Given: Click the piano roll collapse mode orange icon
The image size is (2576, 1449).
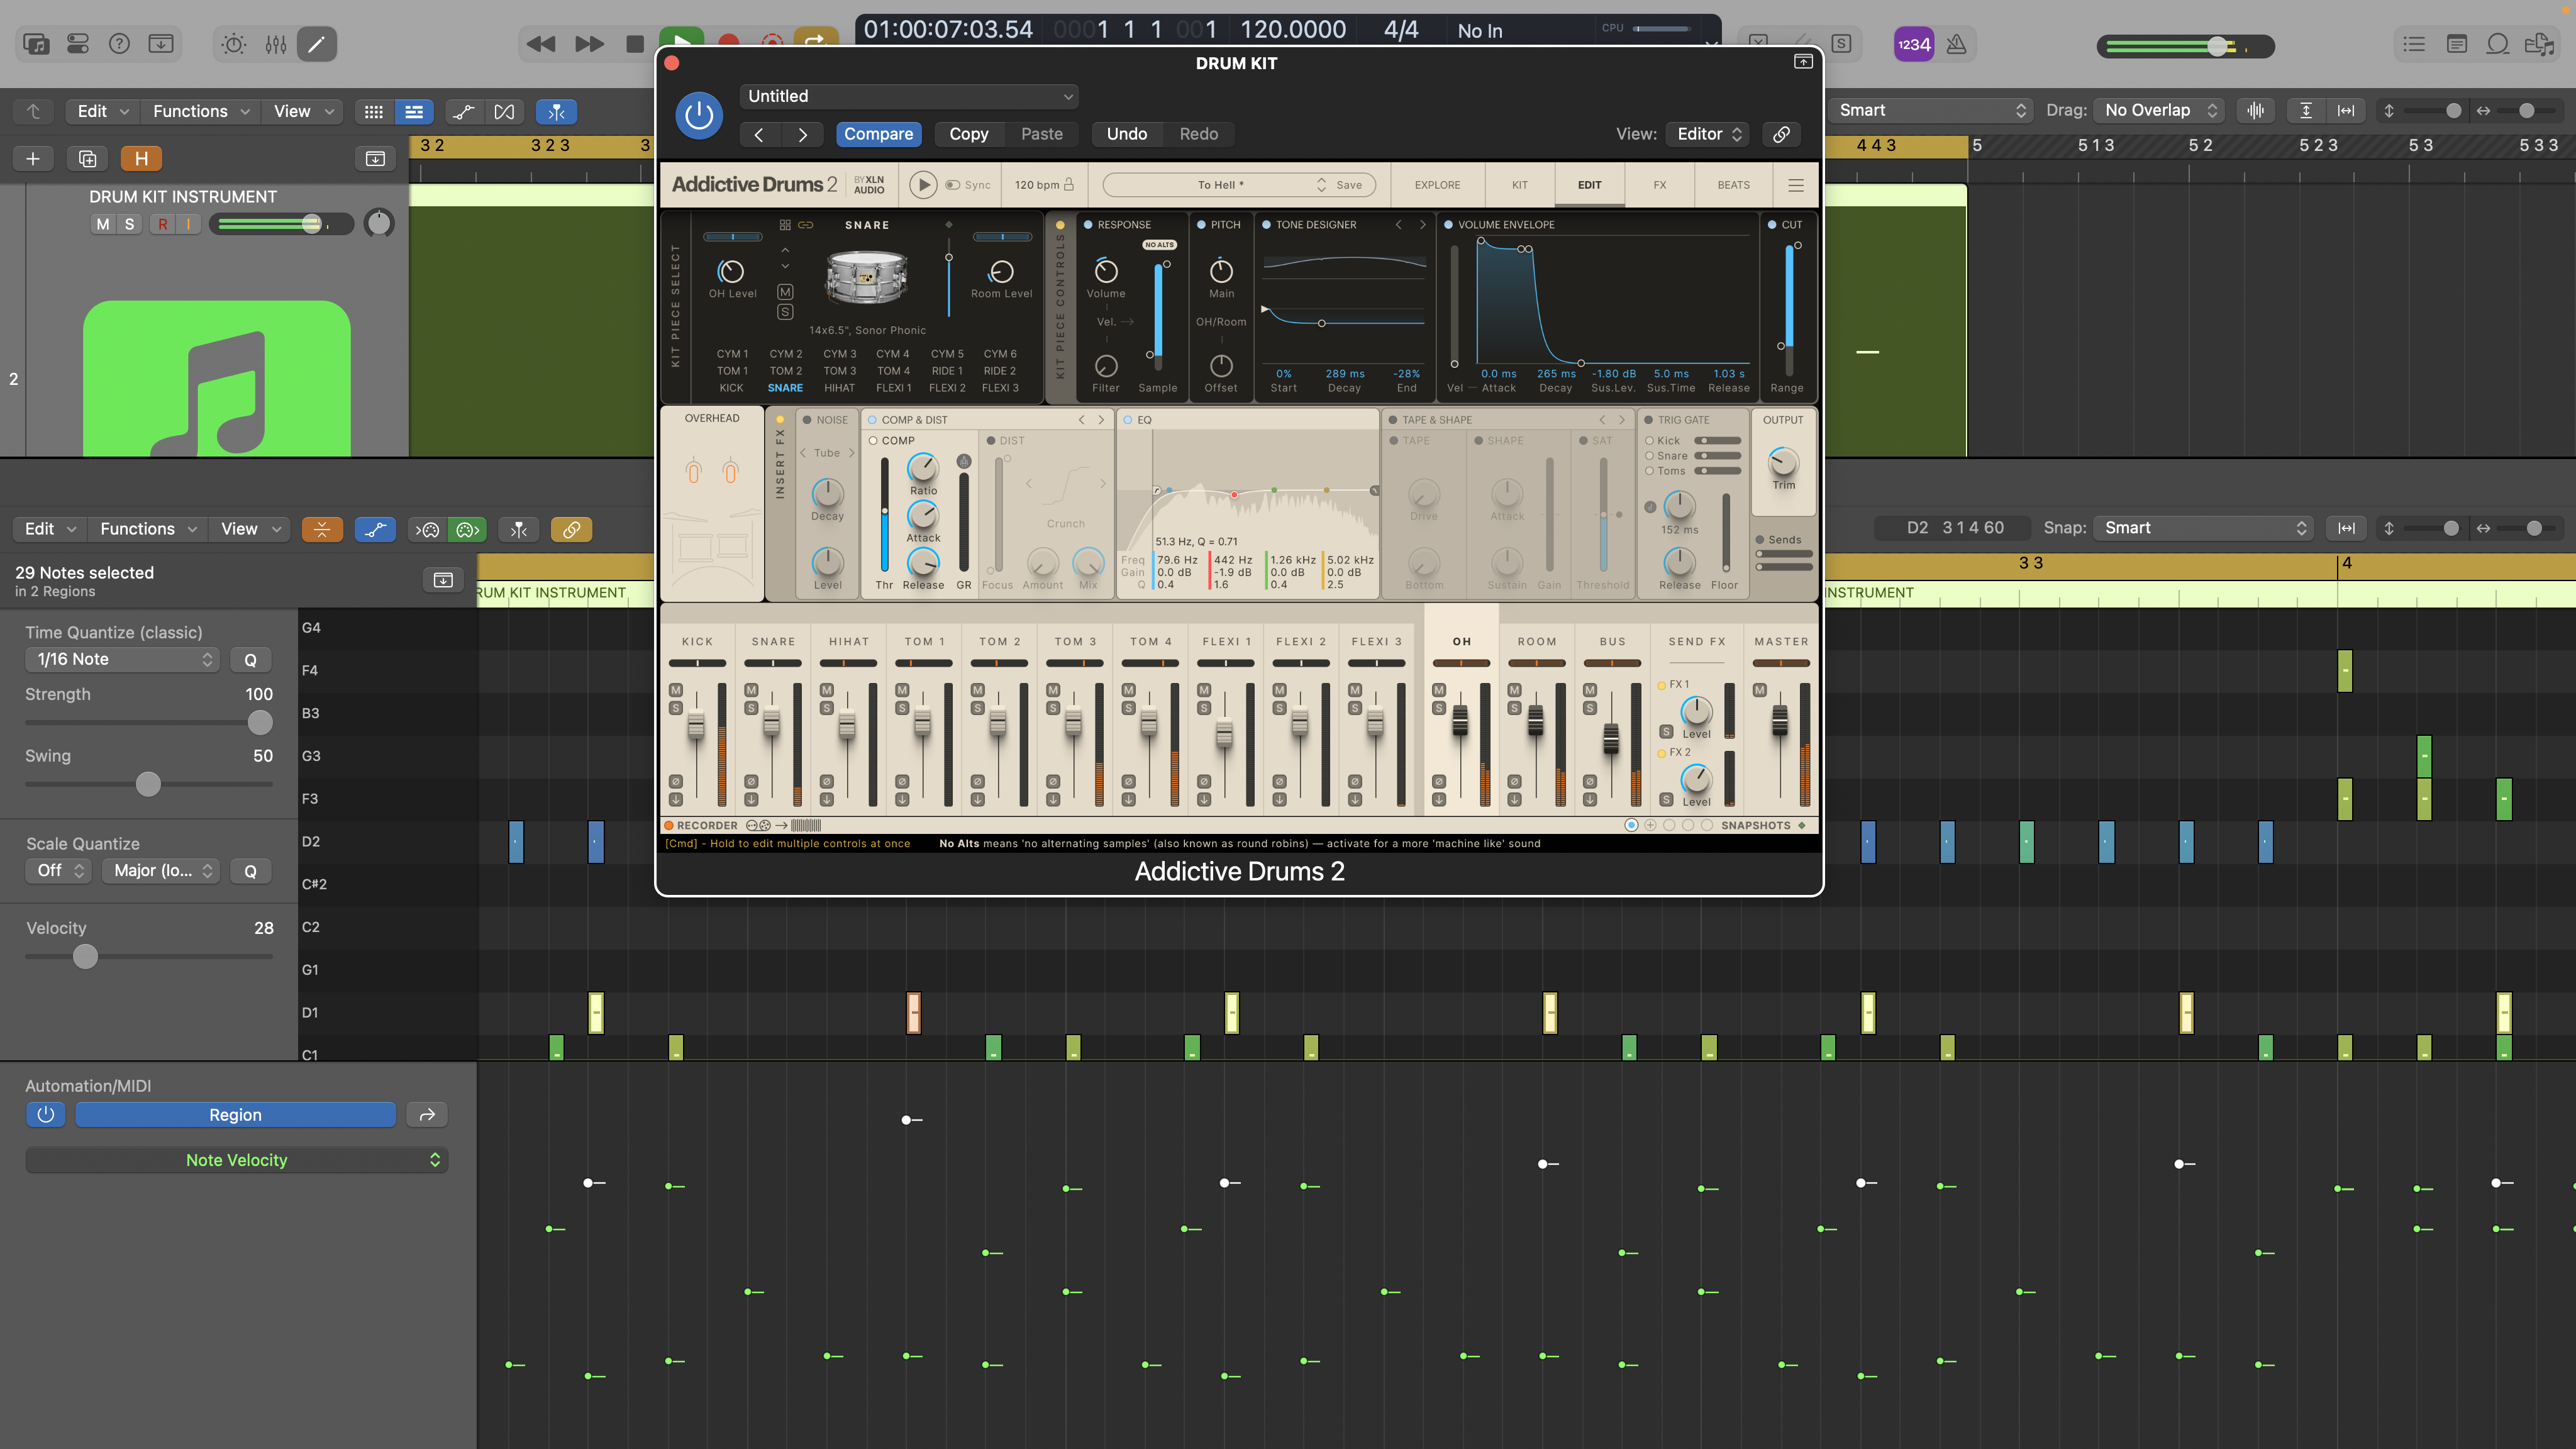Looking at the screenshot, I should click(322, 529).
